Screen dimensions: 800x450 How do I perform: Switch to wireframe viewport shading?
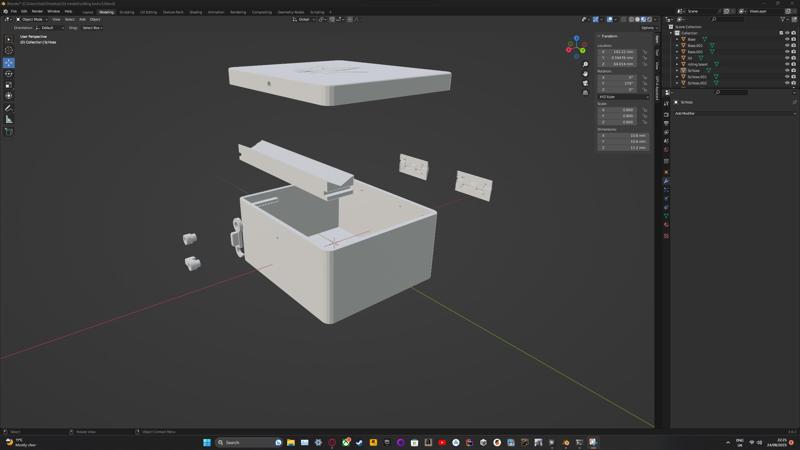632,19
